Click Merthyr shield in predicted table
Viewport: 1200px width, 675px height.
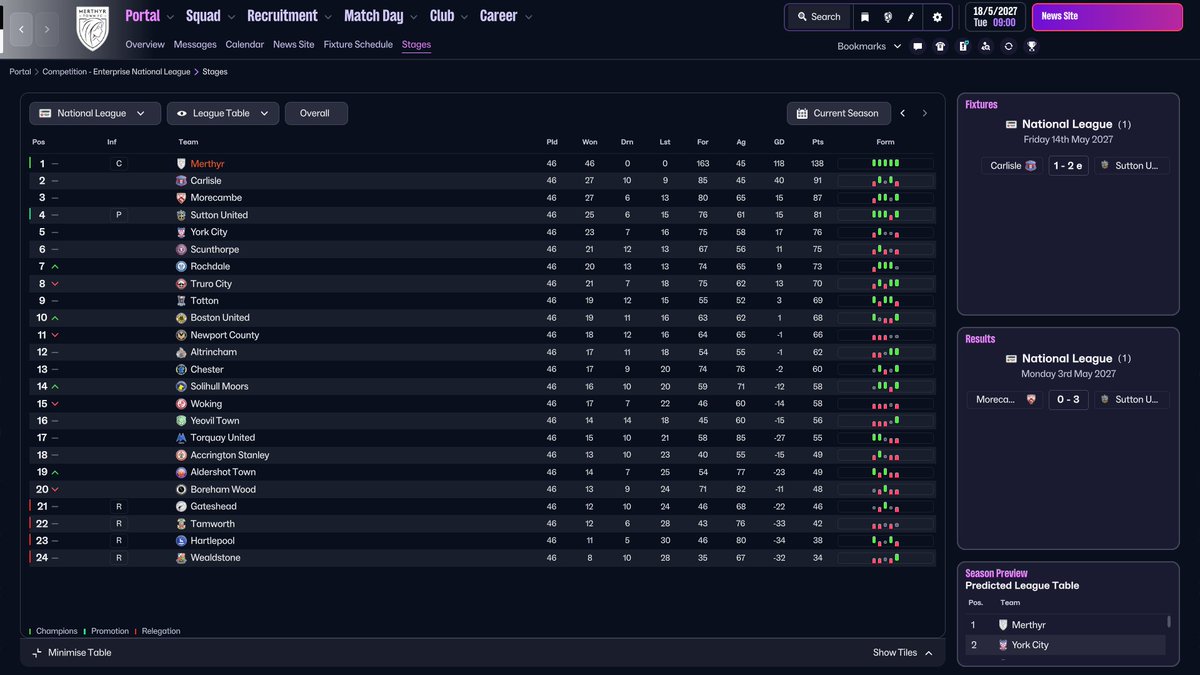1003,625
